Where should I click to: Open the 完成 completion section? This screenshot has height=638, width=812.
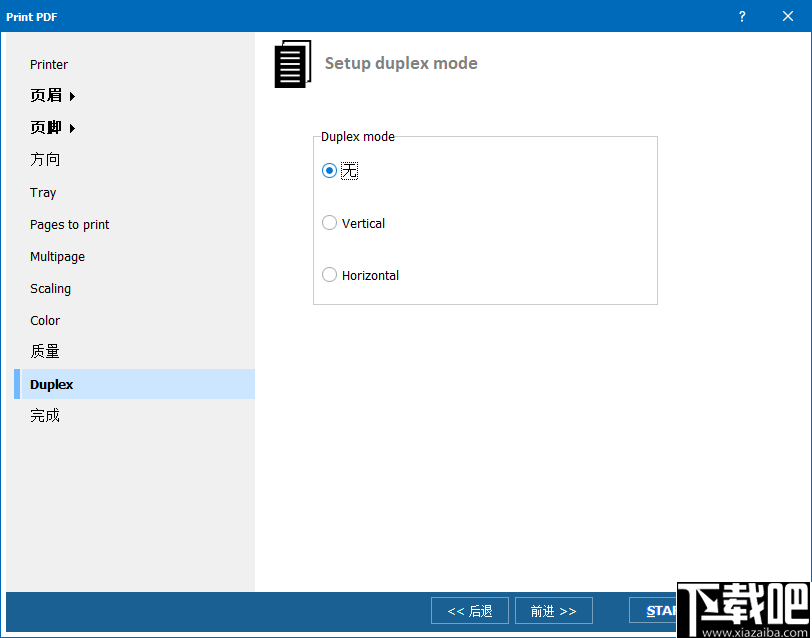click(x=44, y=415)
